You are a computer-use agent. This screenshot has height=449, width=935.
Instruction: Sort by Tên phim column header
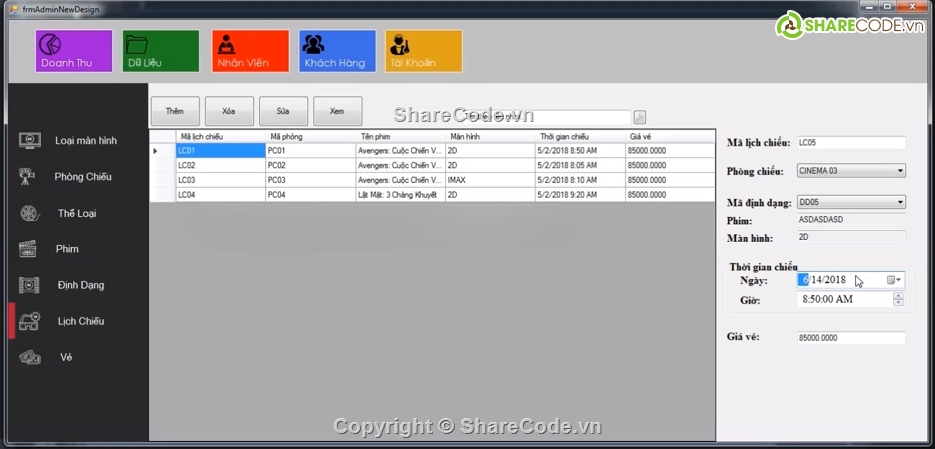coord(401,137)
